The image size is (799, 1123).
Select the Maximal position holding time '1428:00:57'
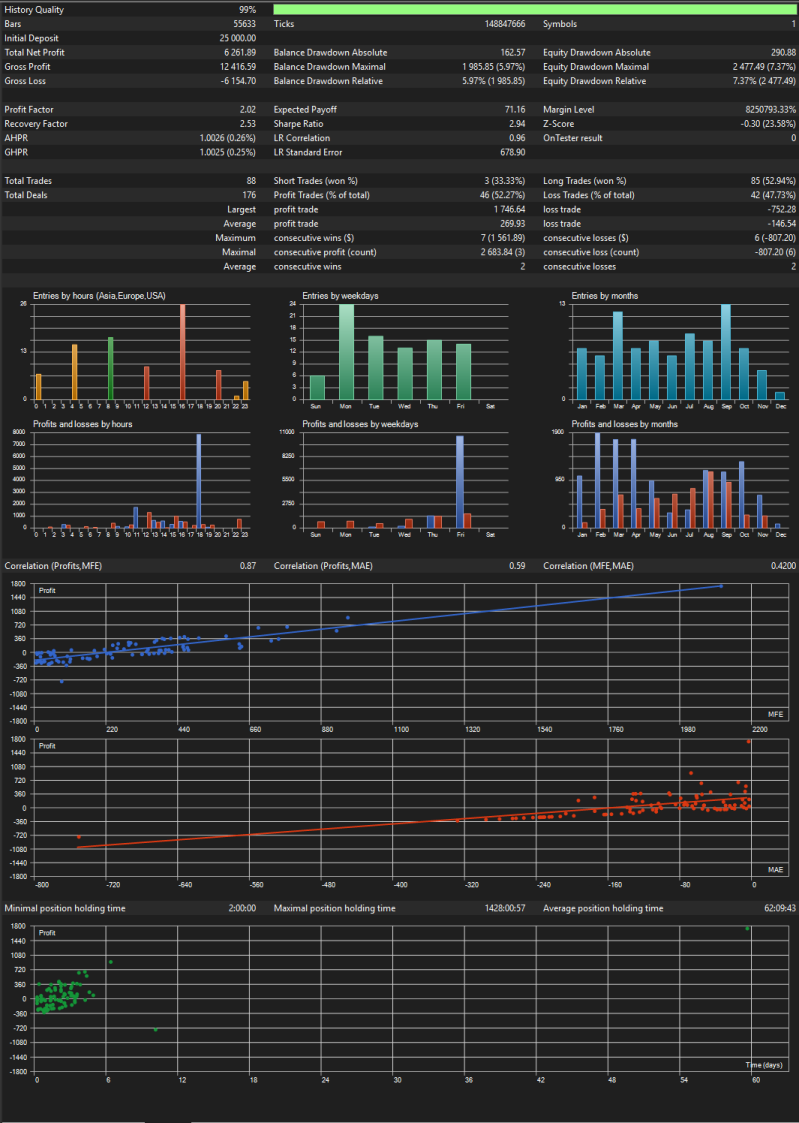coord(505,908)
